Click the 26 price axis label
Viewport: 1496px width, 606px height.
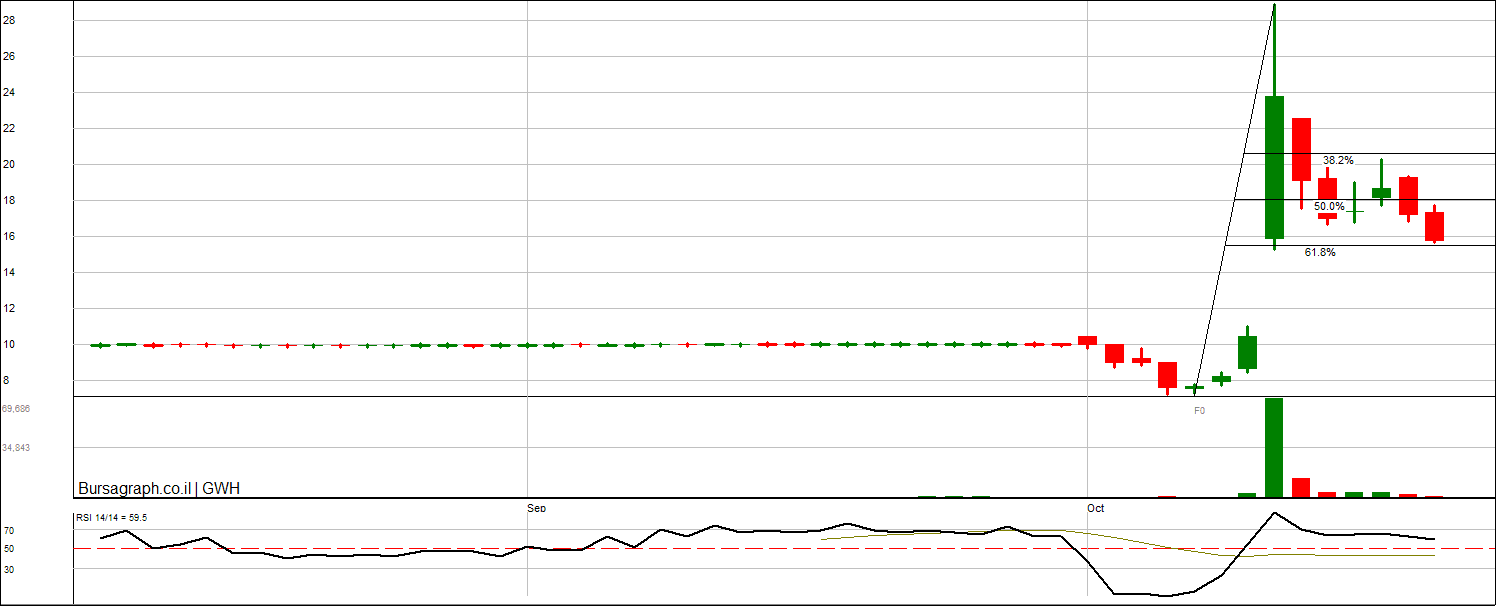[9, 56]
